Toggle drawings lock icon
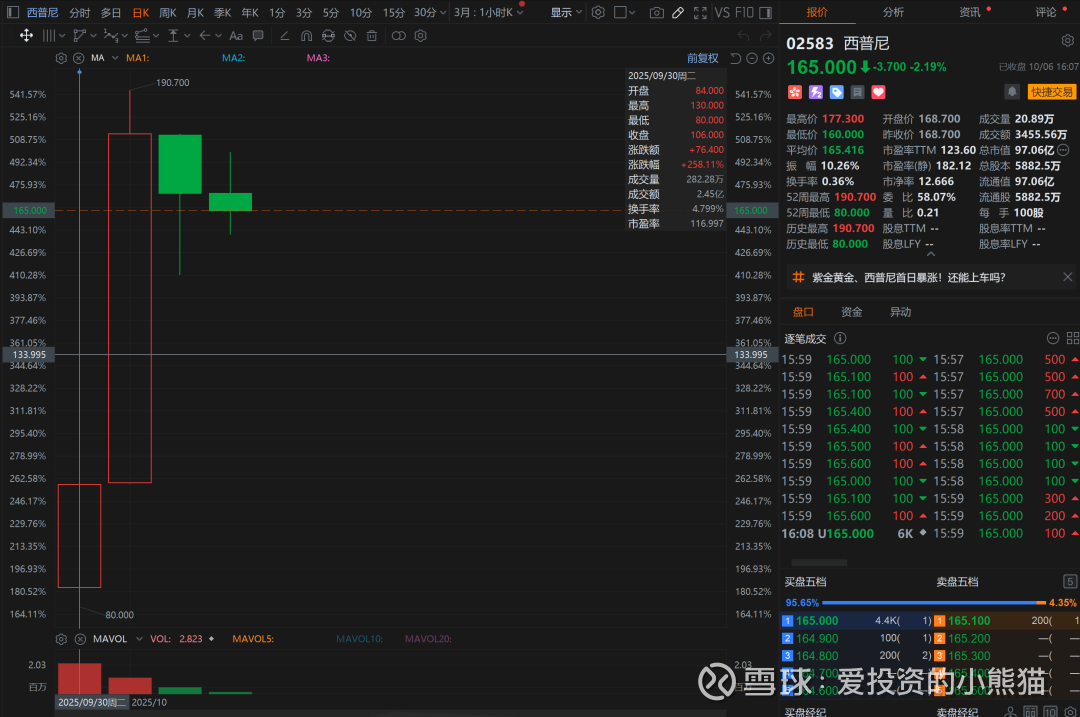The height and width of the screenshot is (717, 1080). (329, 36)
